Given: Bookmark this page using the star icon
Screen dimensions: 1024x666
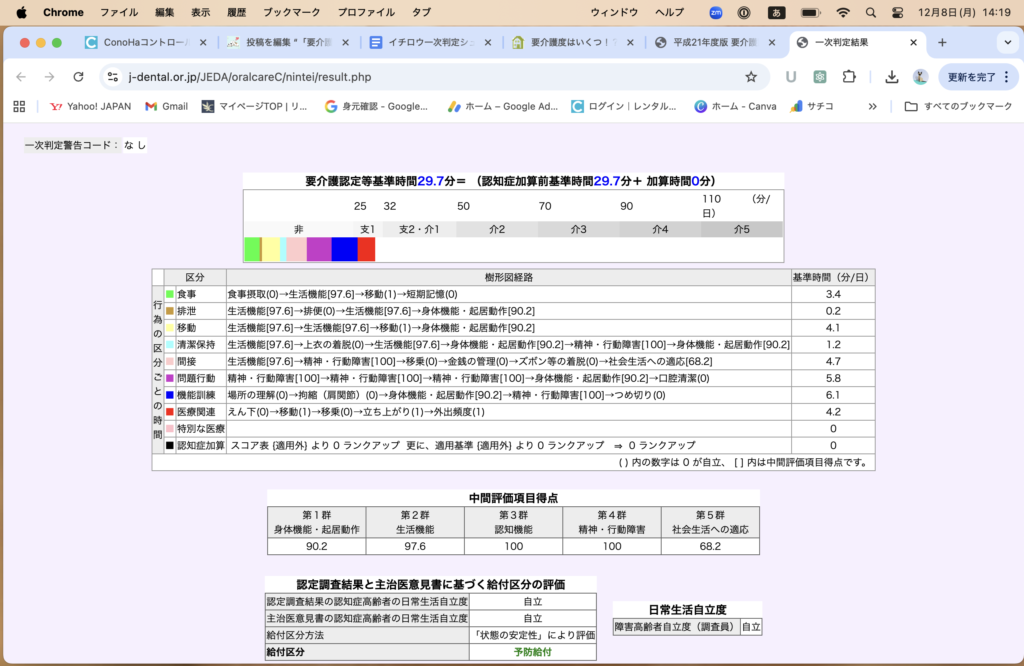Looking at the screenshot, I should tap(751, 77).
